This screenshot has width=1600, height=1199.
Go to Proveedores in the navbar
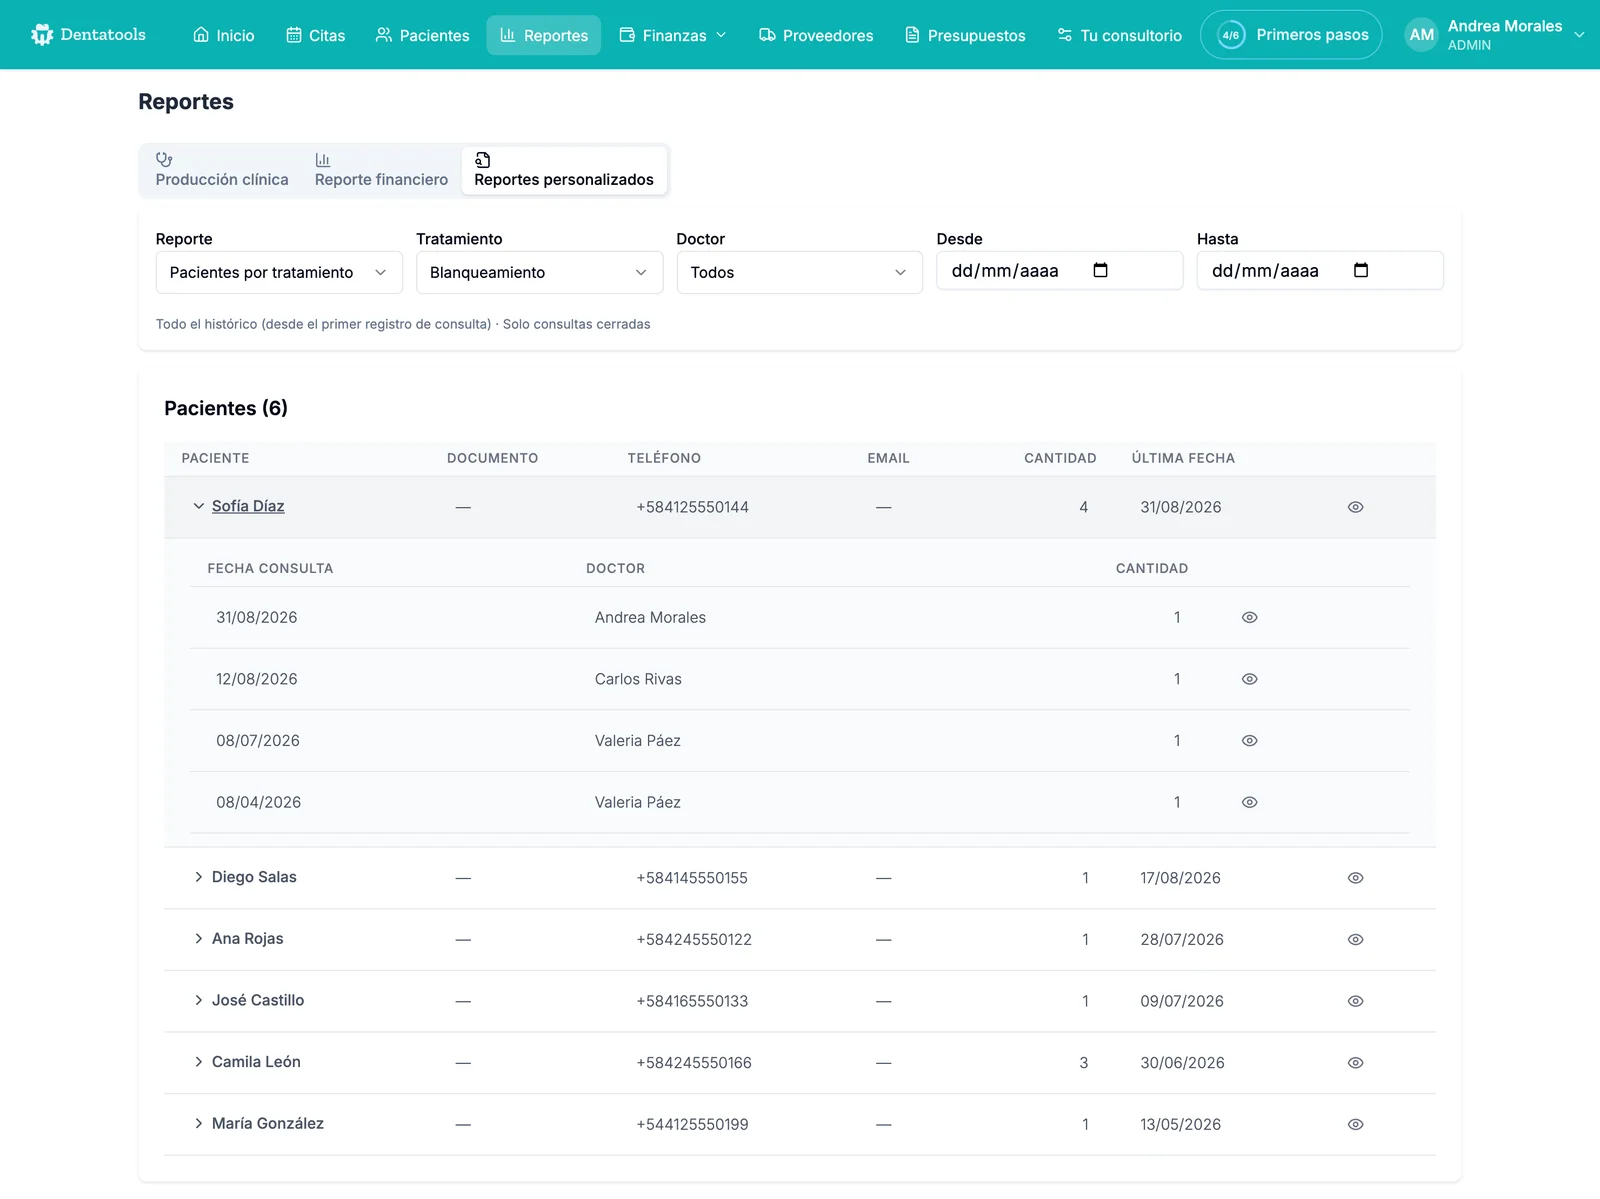click(x=816, y=35)
